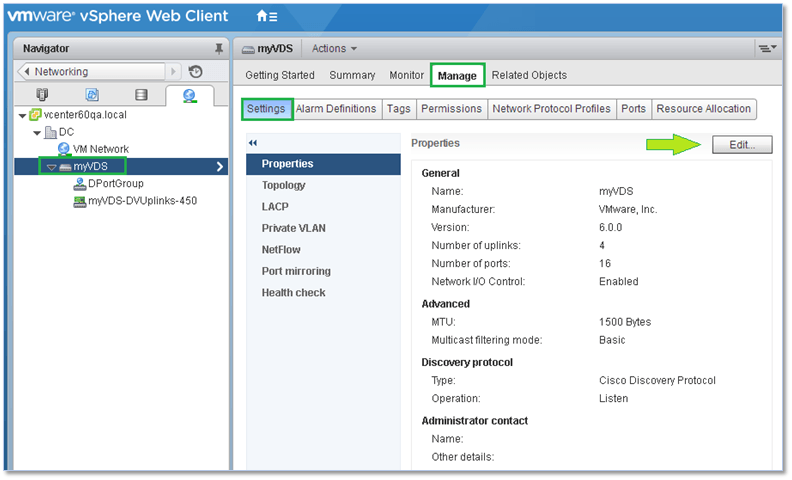
Task: Click the Multicast filtering mode Basic value
Action: (612, 341)
